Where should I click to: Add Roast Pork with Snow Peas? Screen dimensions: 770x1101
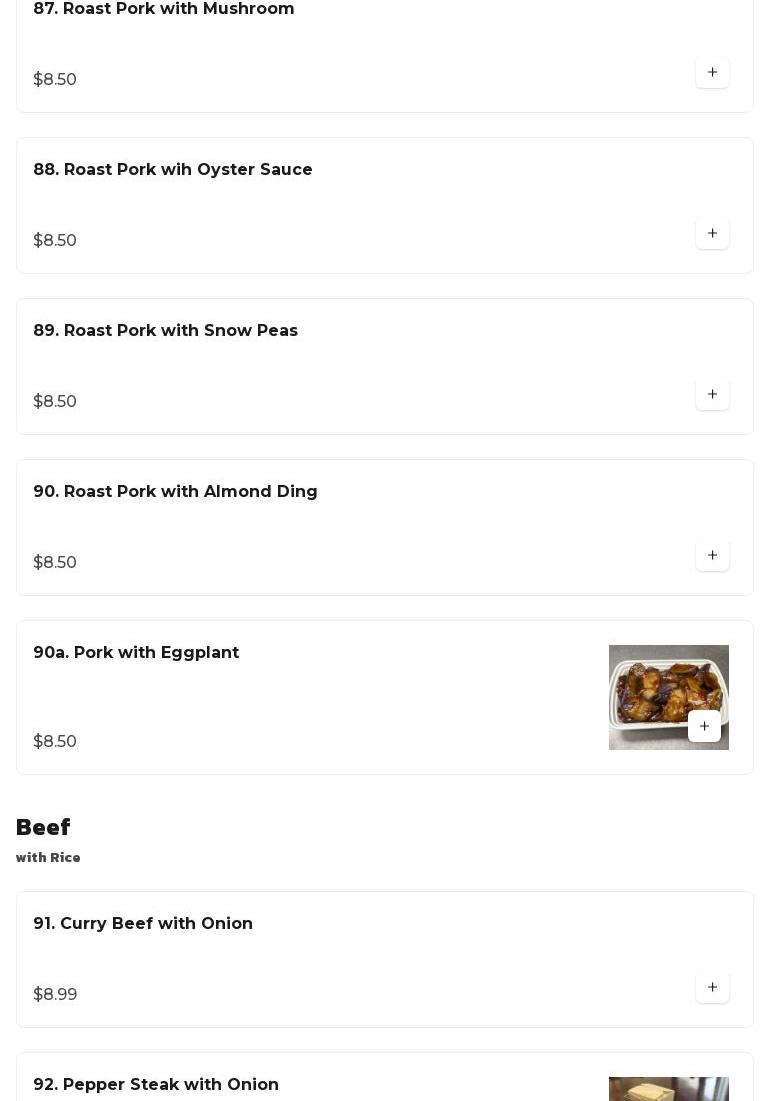coord(712,394)
